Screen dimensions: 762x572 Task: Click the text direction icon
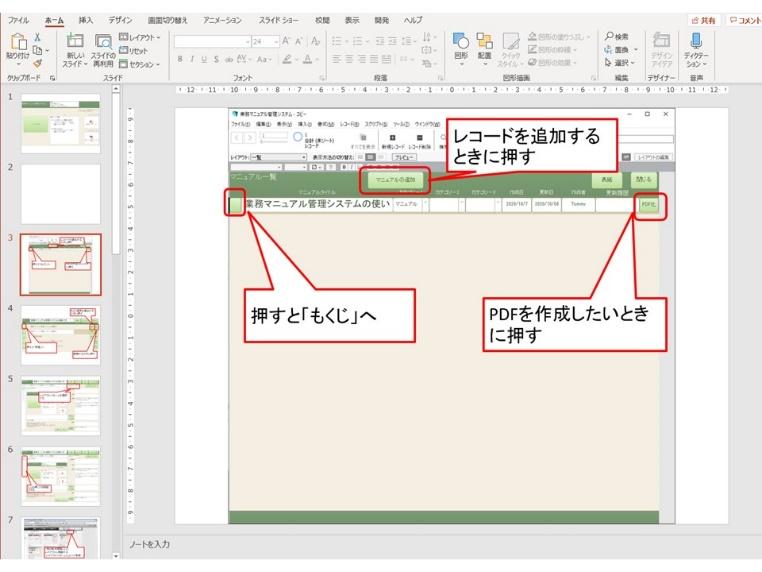(427, 37)
